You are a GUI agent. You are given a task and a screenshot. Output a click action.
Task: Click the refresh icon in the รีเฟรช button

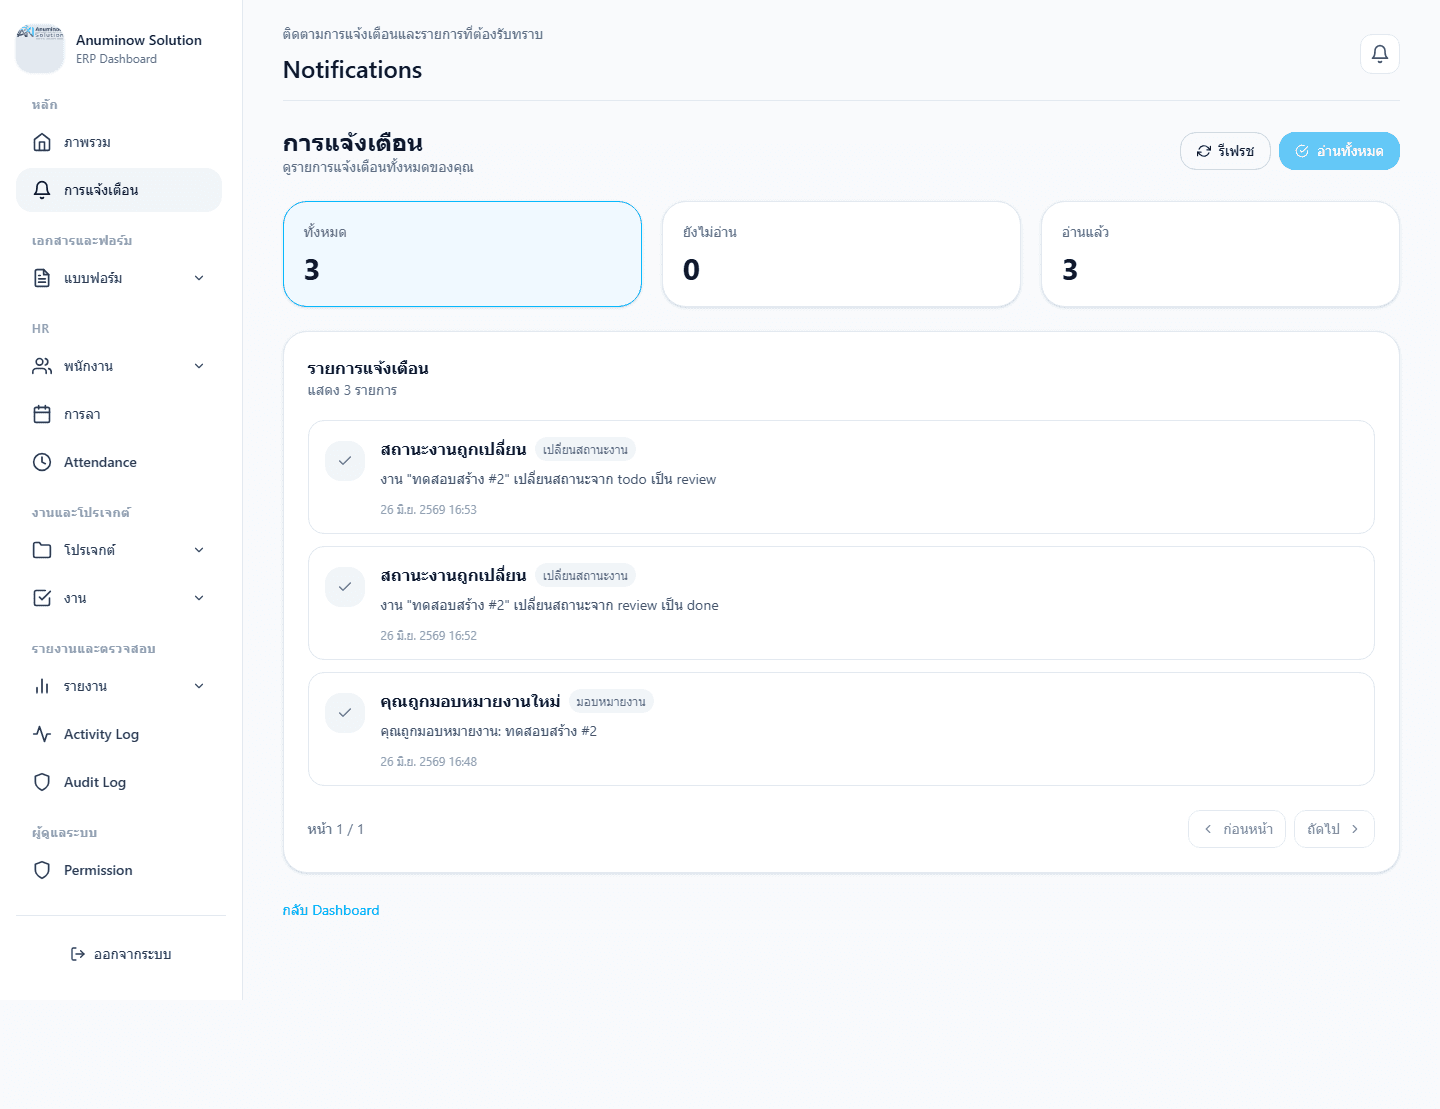(x=1204, y=151)
